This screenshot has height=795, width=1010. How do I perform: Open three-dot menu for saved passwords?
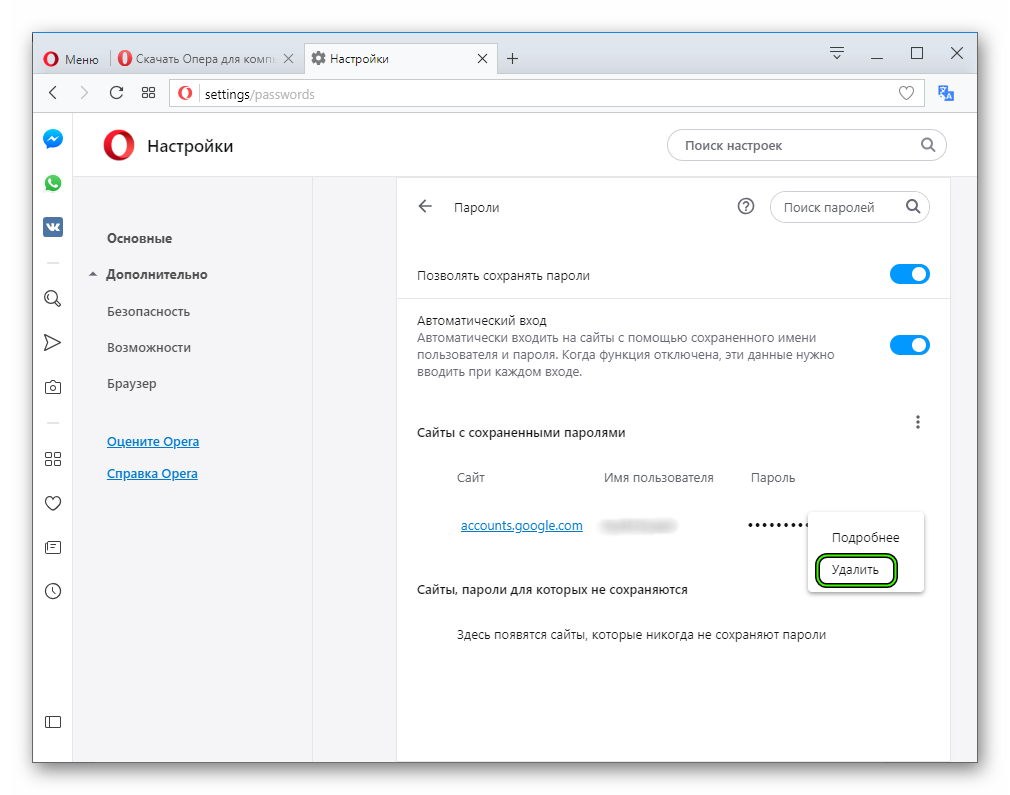click(x=918, y=422)
